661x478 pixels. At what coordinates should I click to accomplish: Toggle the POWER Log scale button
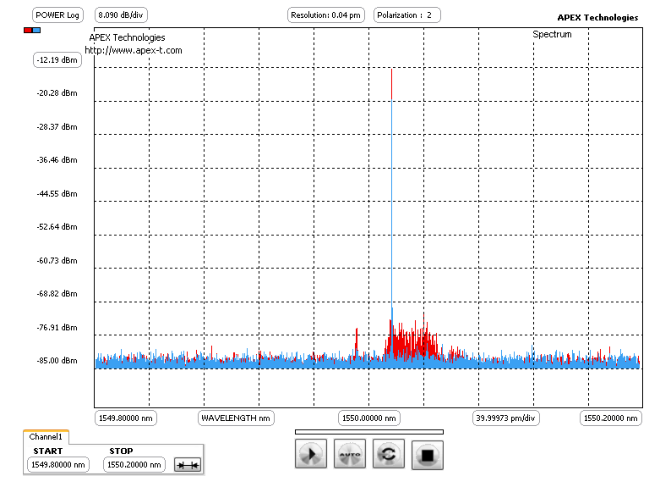click(x=56, y=16)
